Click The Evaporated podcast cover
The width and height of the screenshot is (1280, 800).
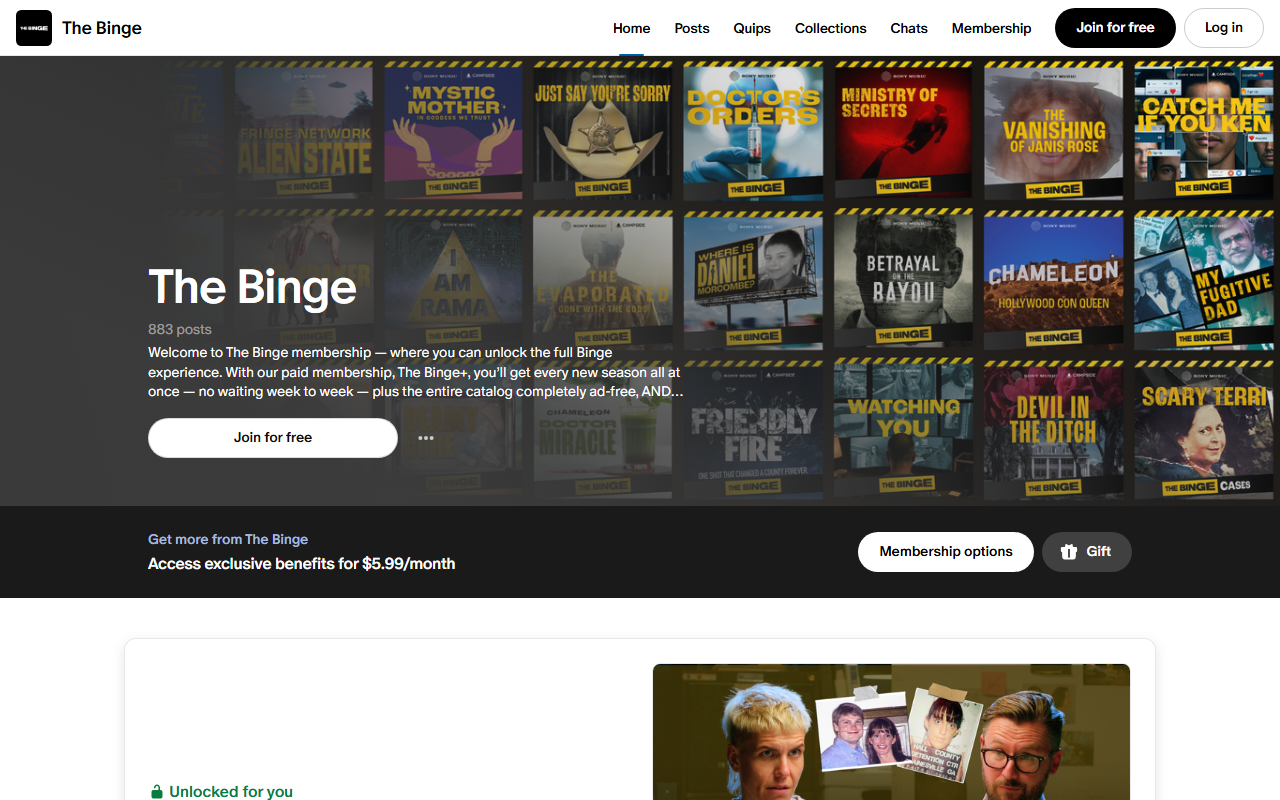click(603, 280)
